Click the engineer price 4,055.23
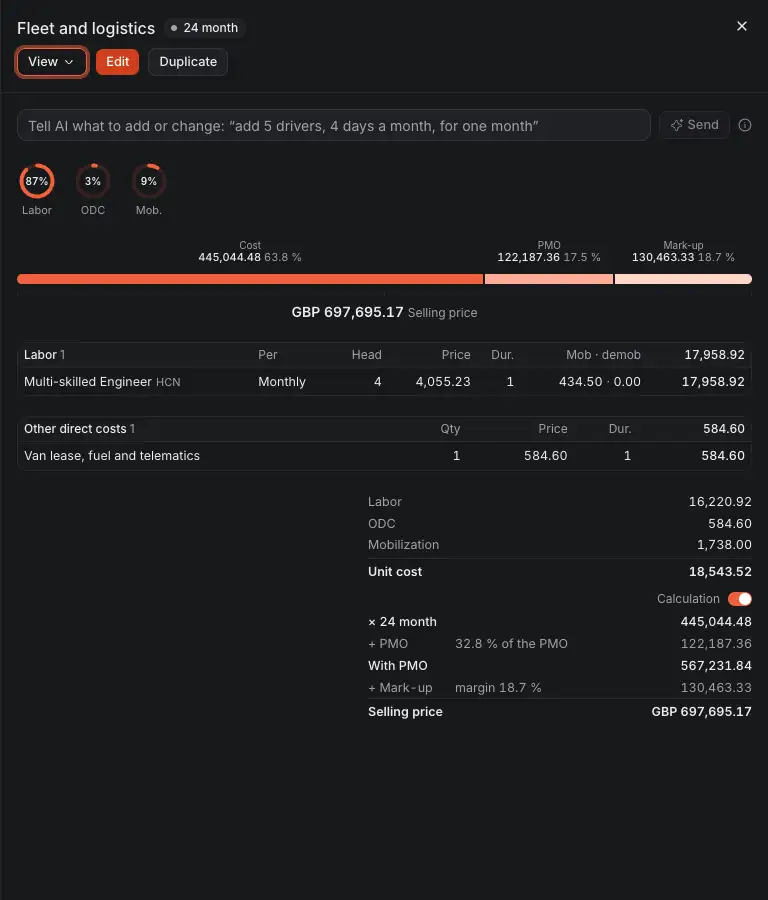 point(443,382)
